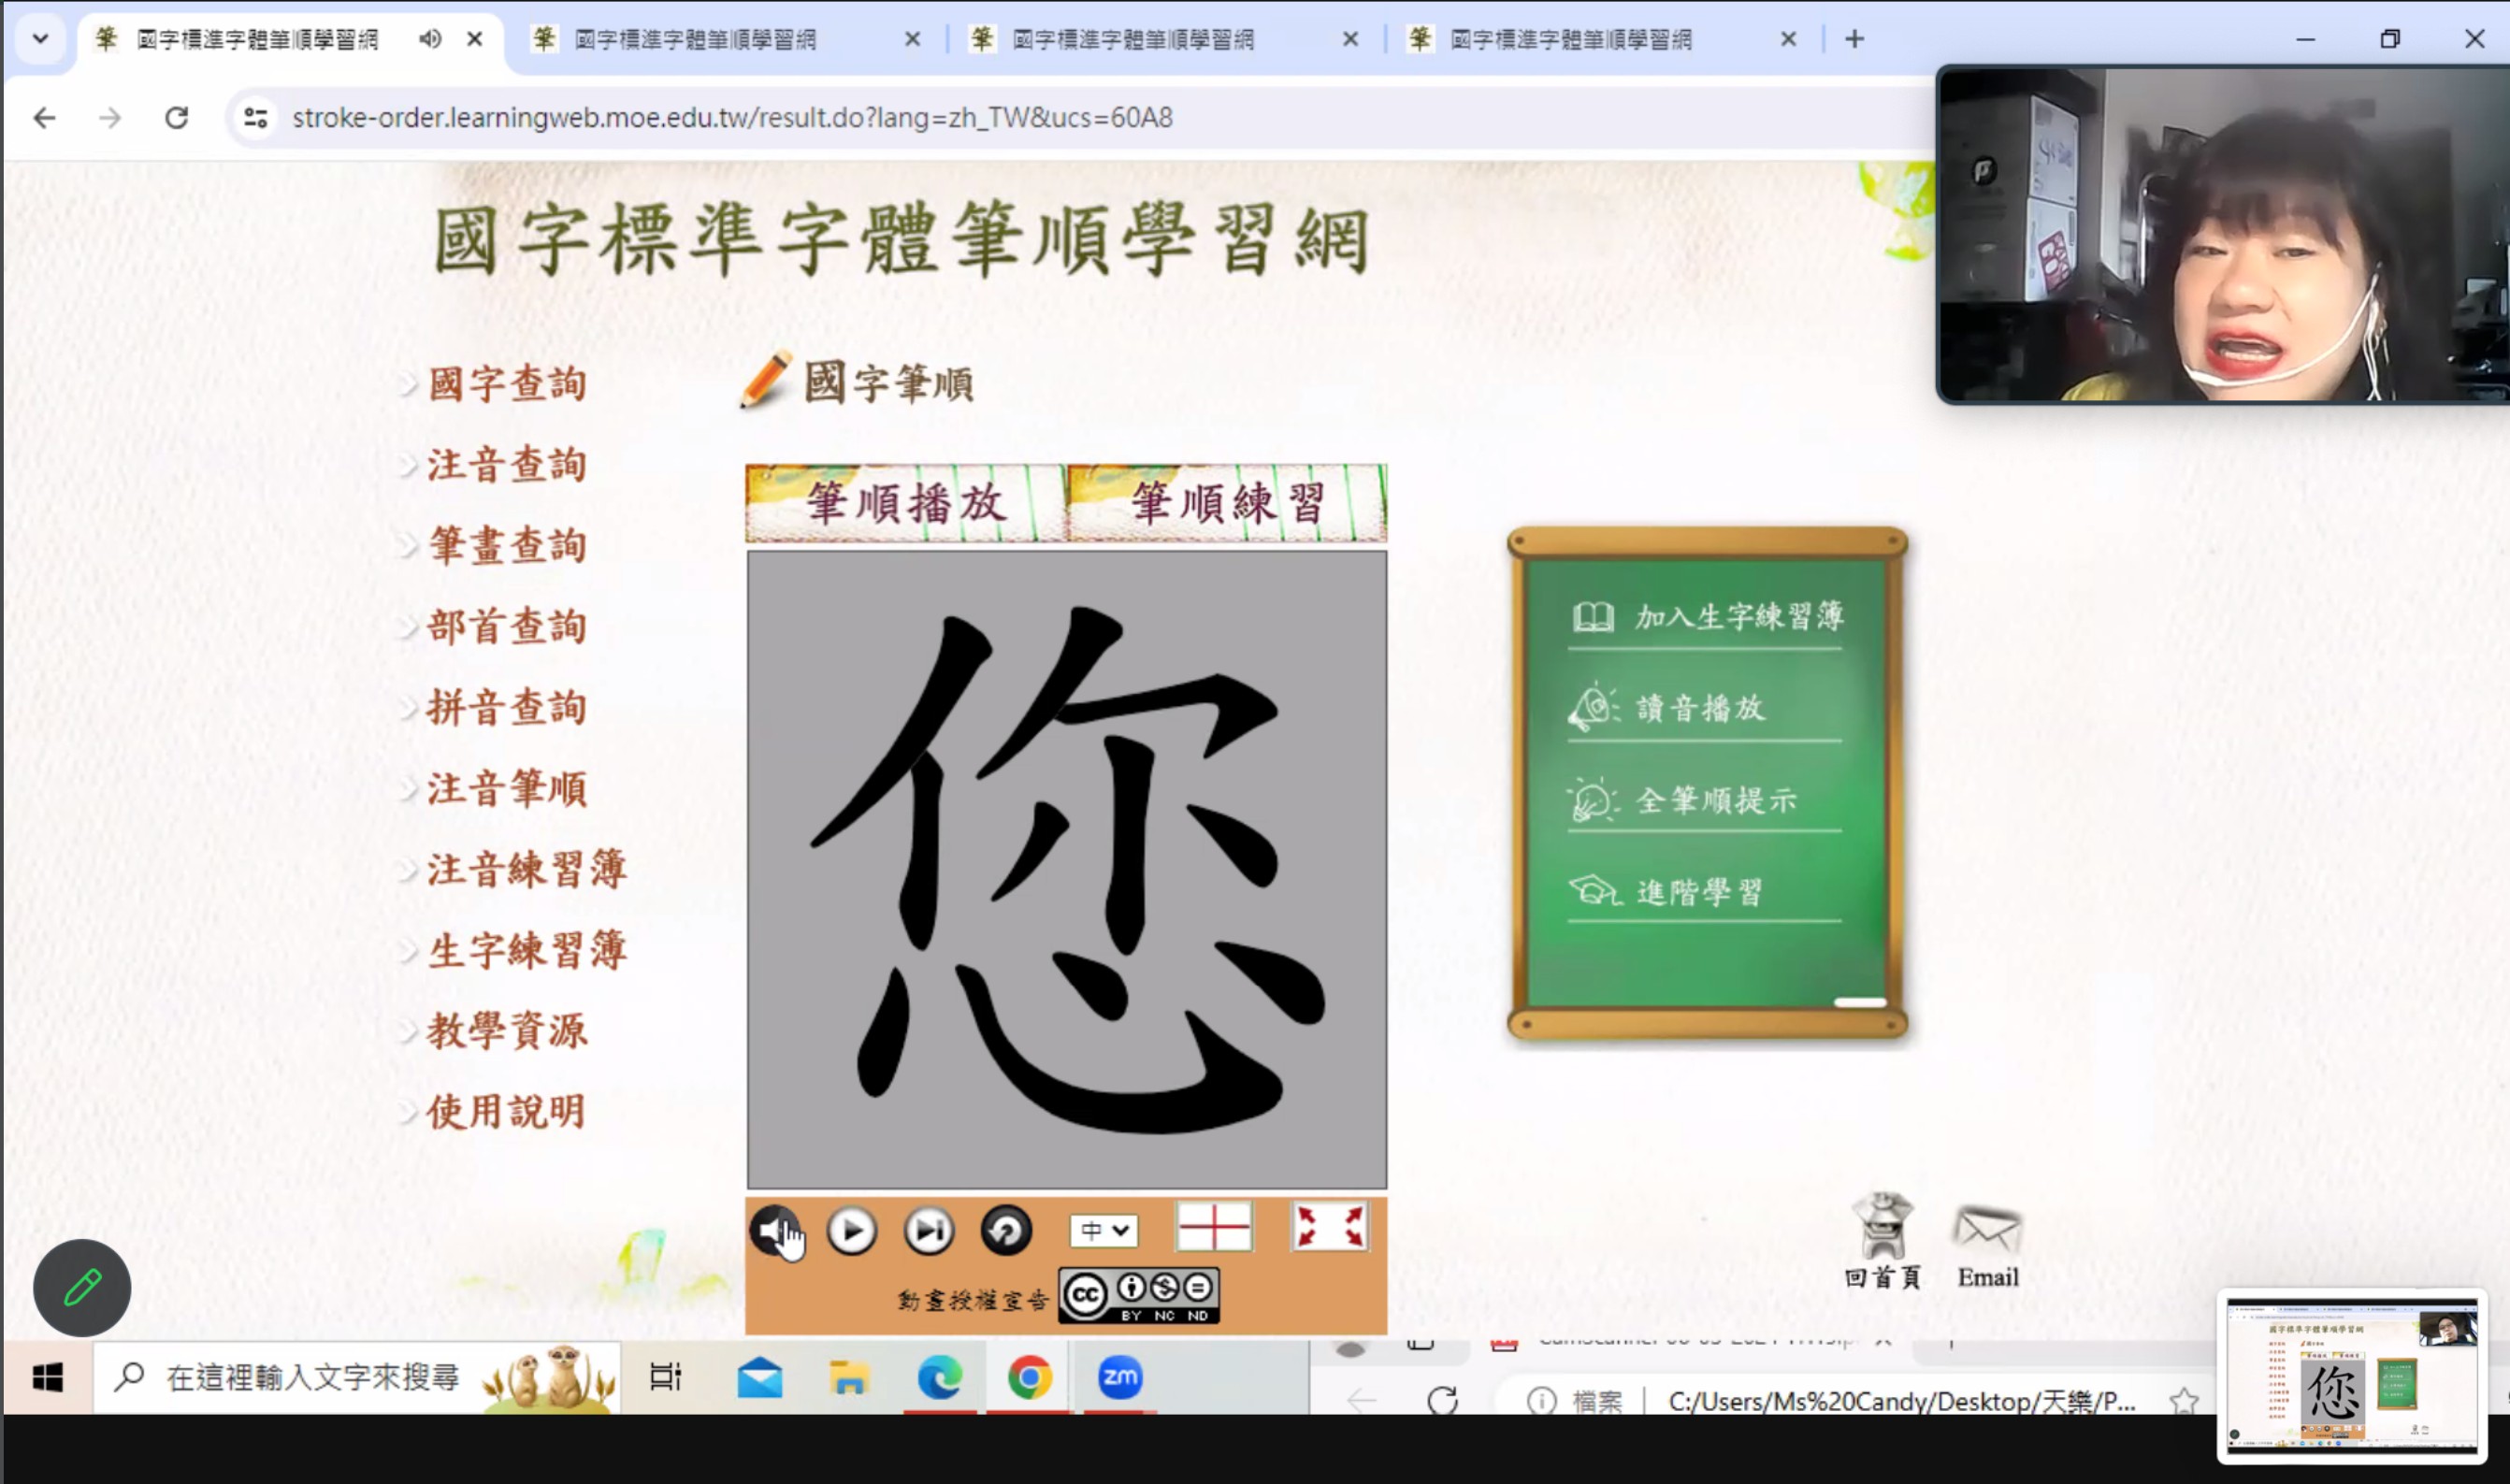
Task: Mute the animation speaker button
Action: pos(775,1230)
